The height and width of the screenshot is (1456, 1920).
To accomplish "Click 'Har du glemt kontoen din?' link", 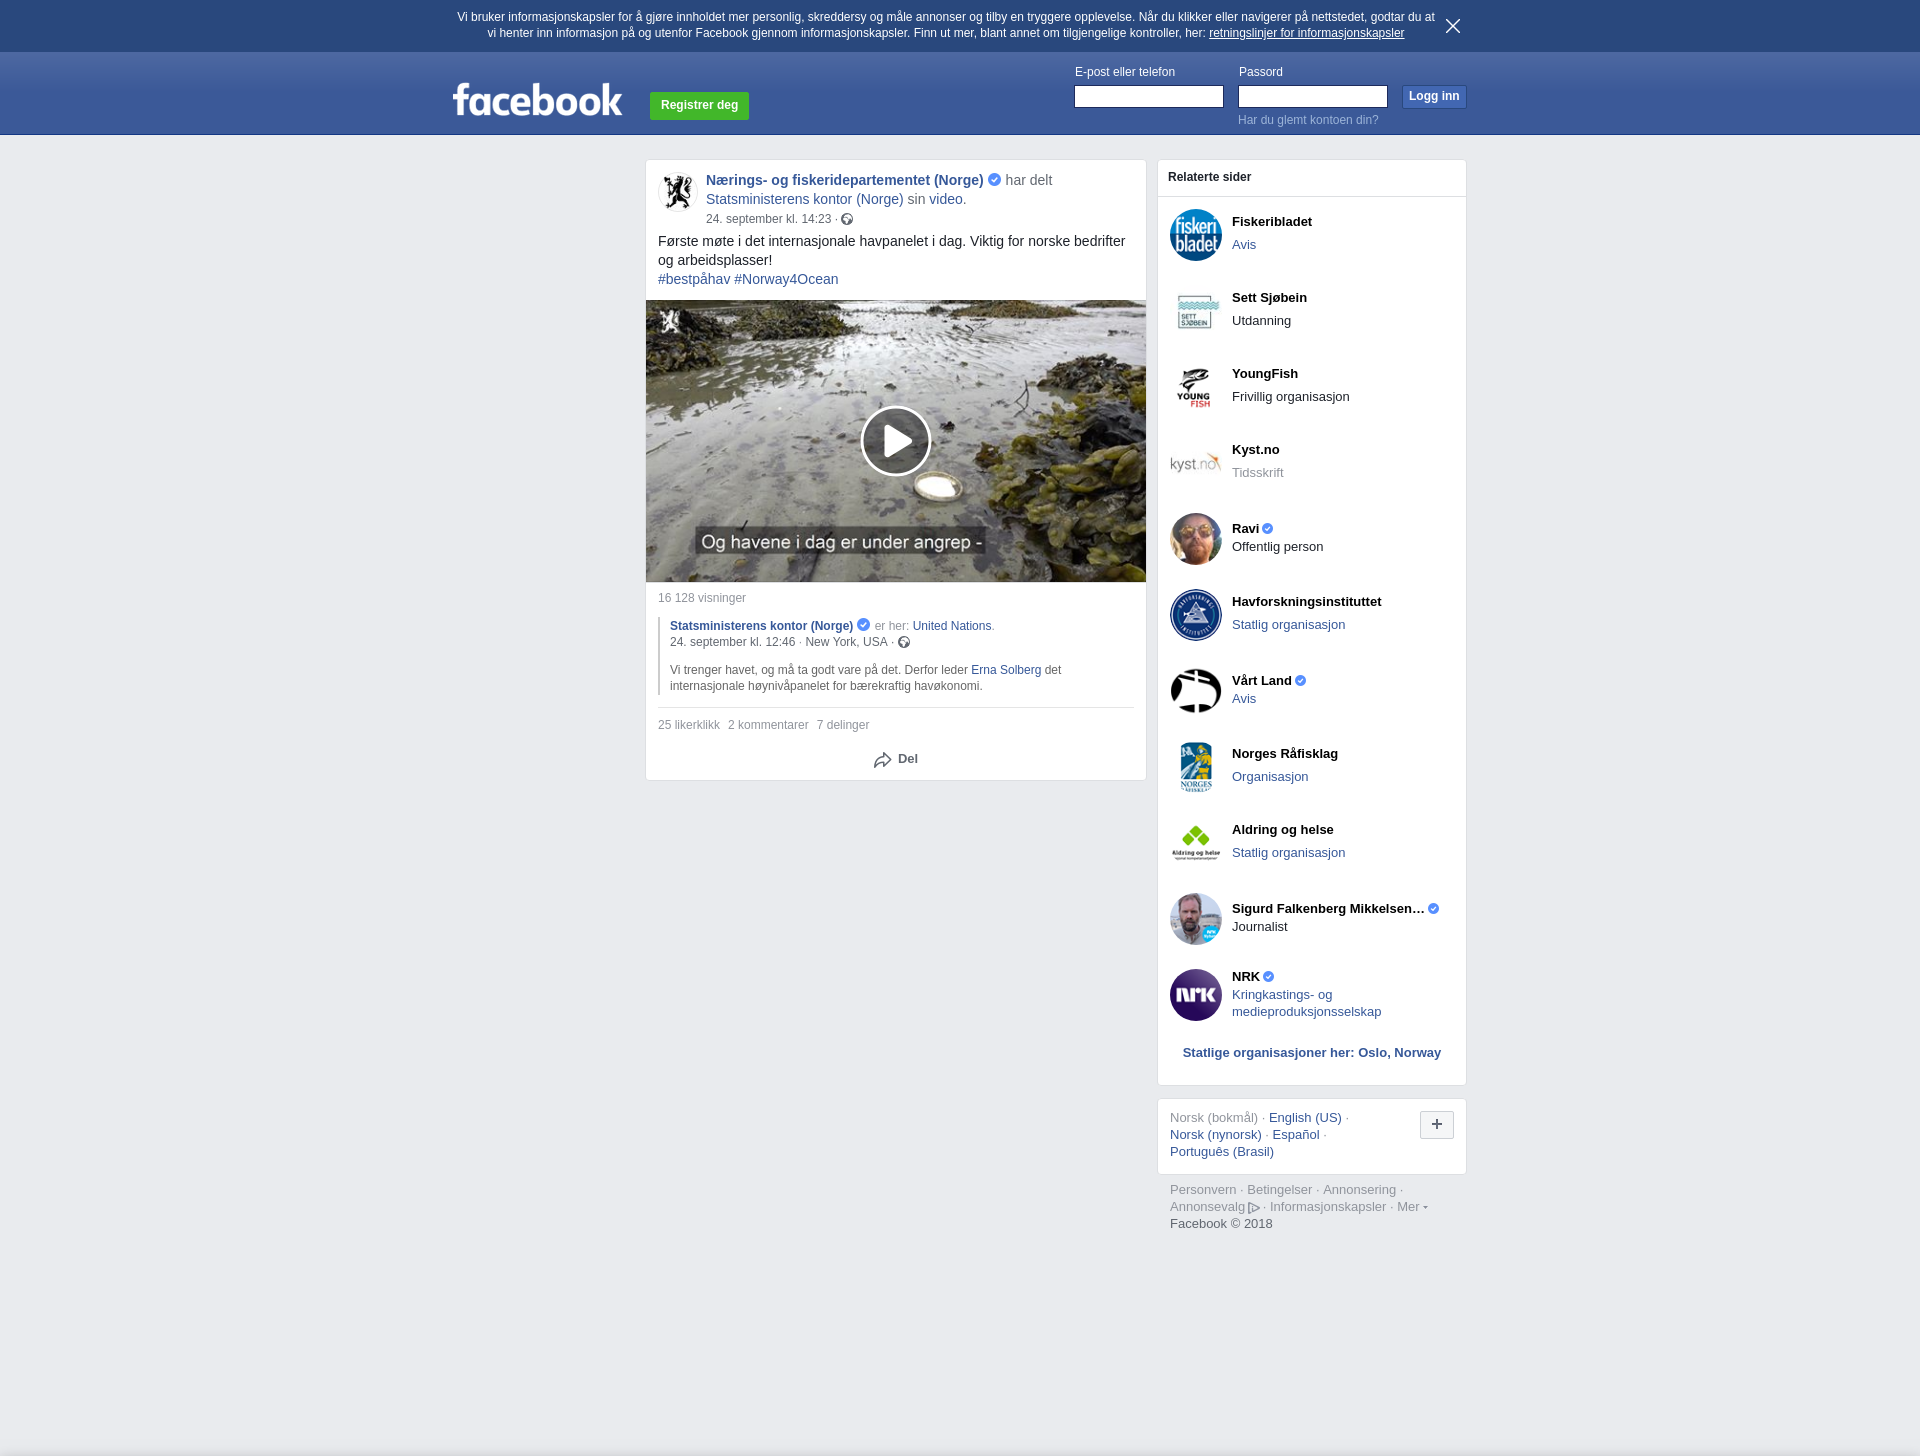I will click(1307, 120).
